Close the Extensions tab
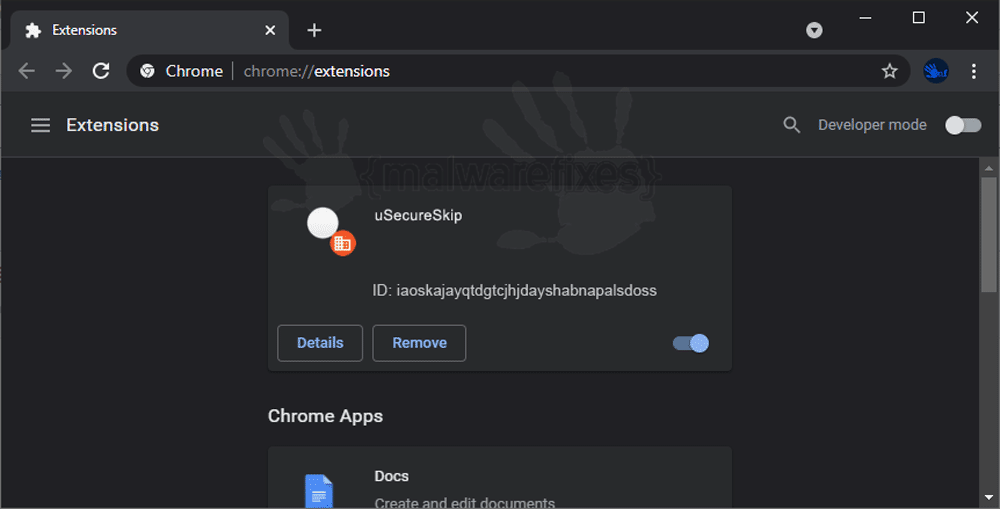1000x509 pixels. point(270,30)
